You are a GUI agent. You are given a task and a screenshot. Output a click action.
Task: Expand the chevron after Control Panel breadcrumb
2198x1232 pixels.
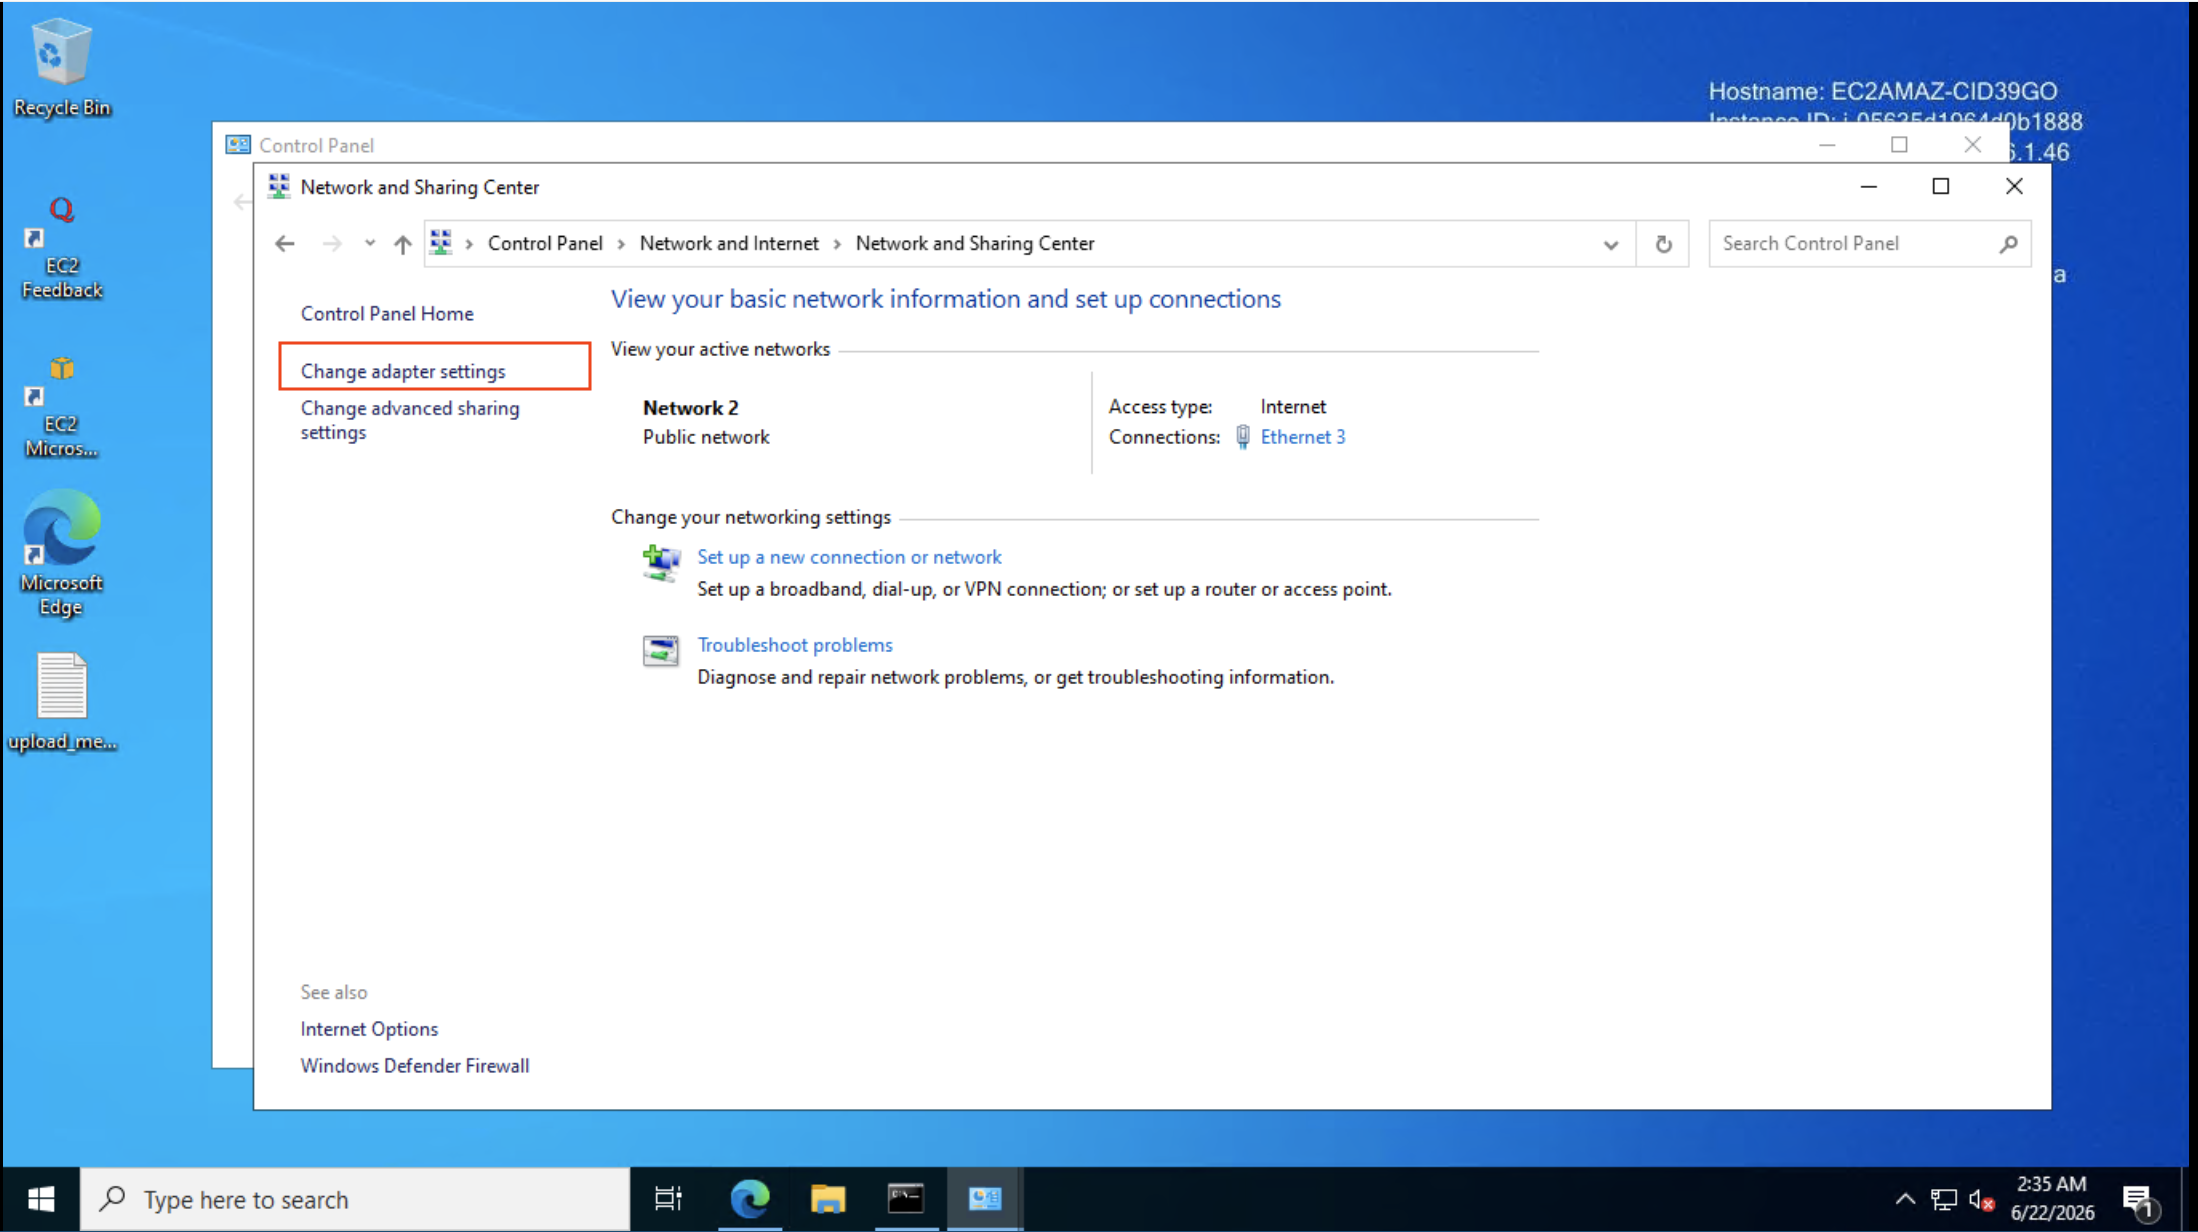tap(621, 244)
